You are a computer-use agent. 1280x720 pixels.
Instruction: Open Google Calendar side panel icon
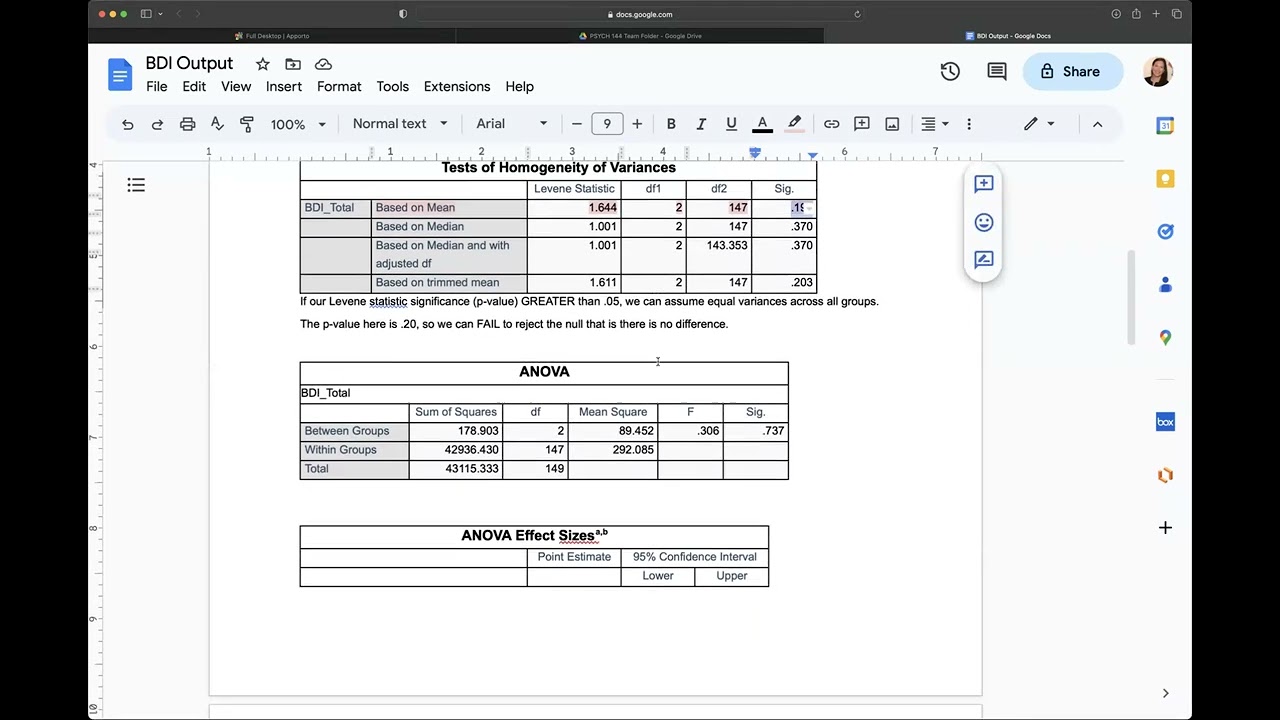tap(1165, 125)
